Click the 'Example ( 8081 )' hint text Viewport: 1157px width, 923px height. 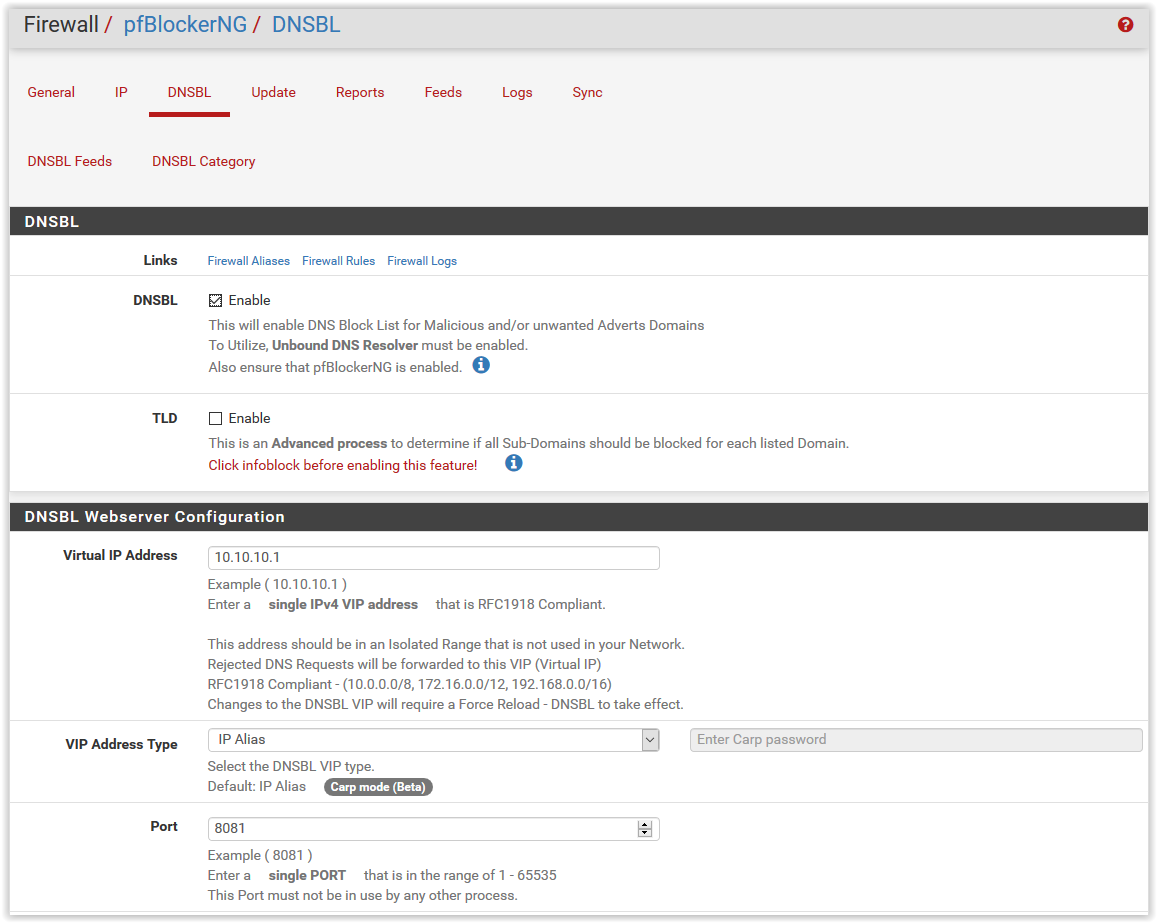260,855
